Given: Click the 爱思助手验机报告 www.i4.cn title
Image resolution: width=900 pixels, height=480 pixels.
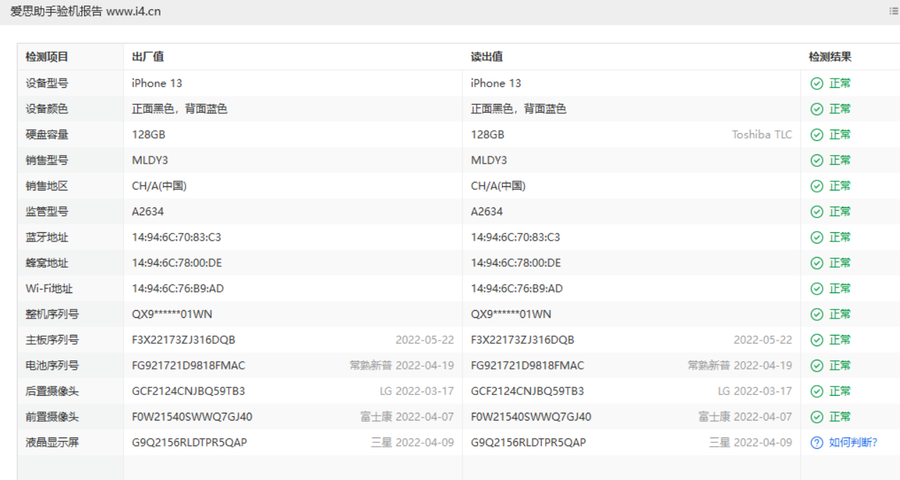Looking at the screenshot, I should coord(86,11).
